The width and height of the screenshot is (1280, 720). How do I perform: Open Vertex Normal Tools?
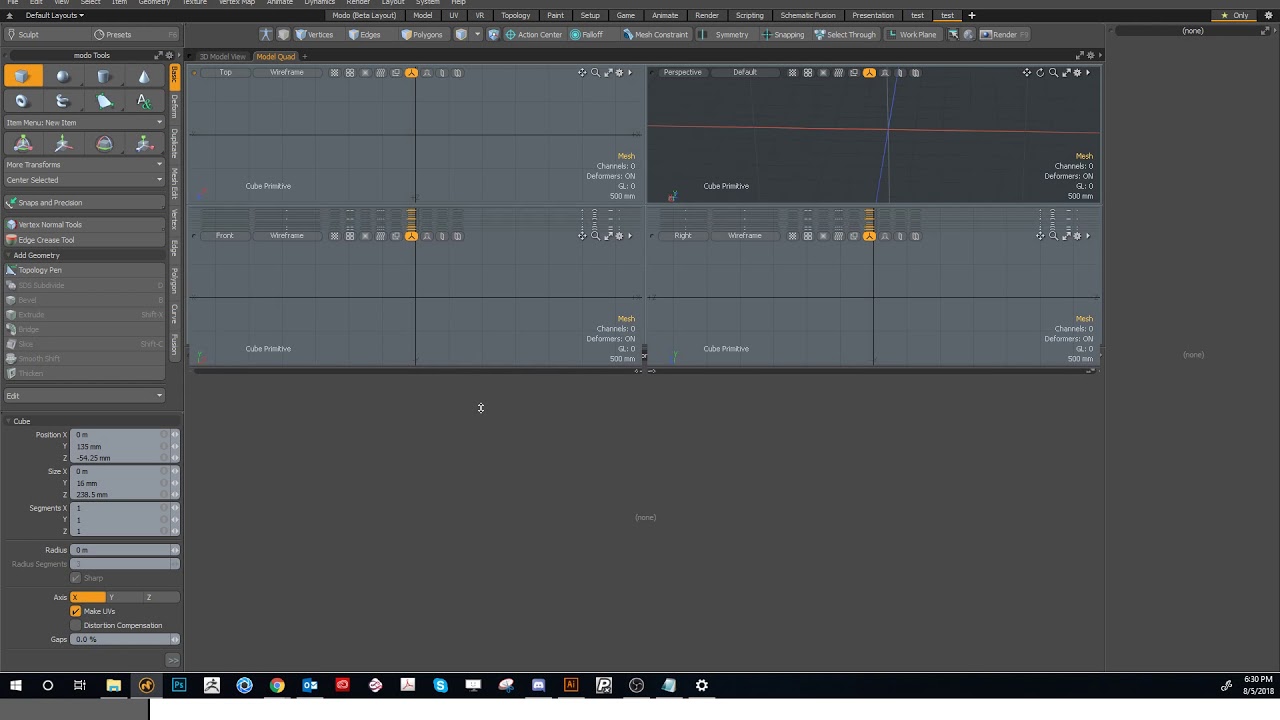[84, 224]
